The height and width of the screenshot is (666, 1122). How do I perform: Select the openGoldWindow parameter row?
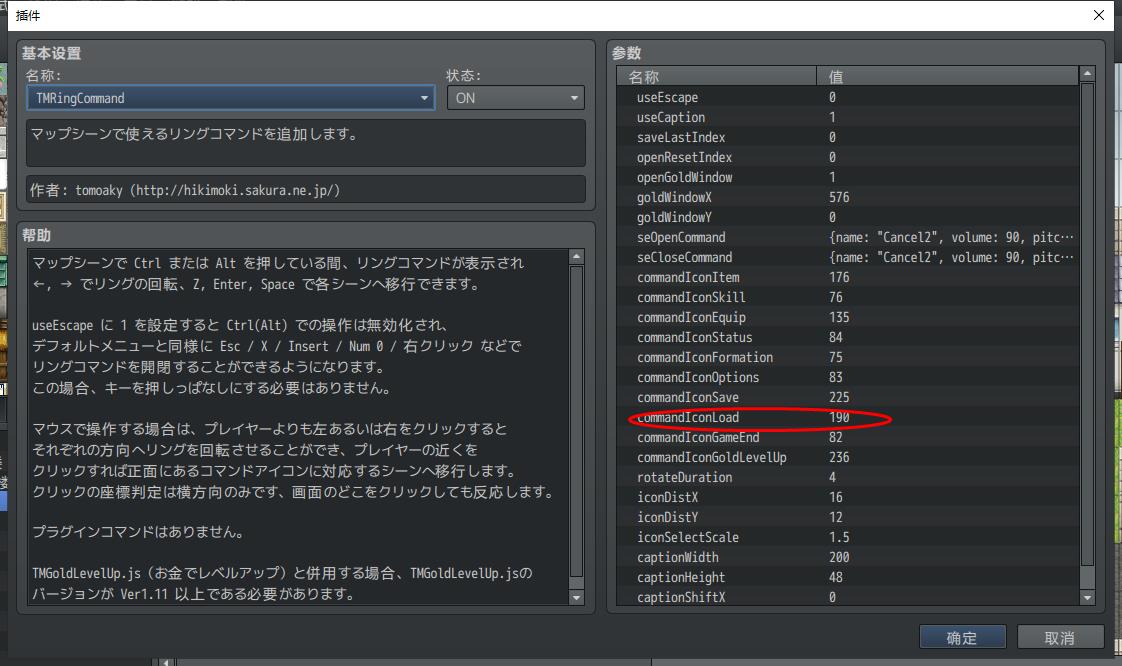point(848,177)
